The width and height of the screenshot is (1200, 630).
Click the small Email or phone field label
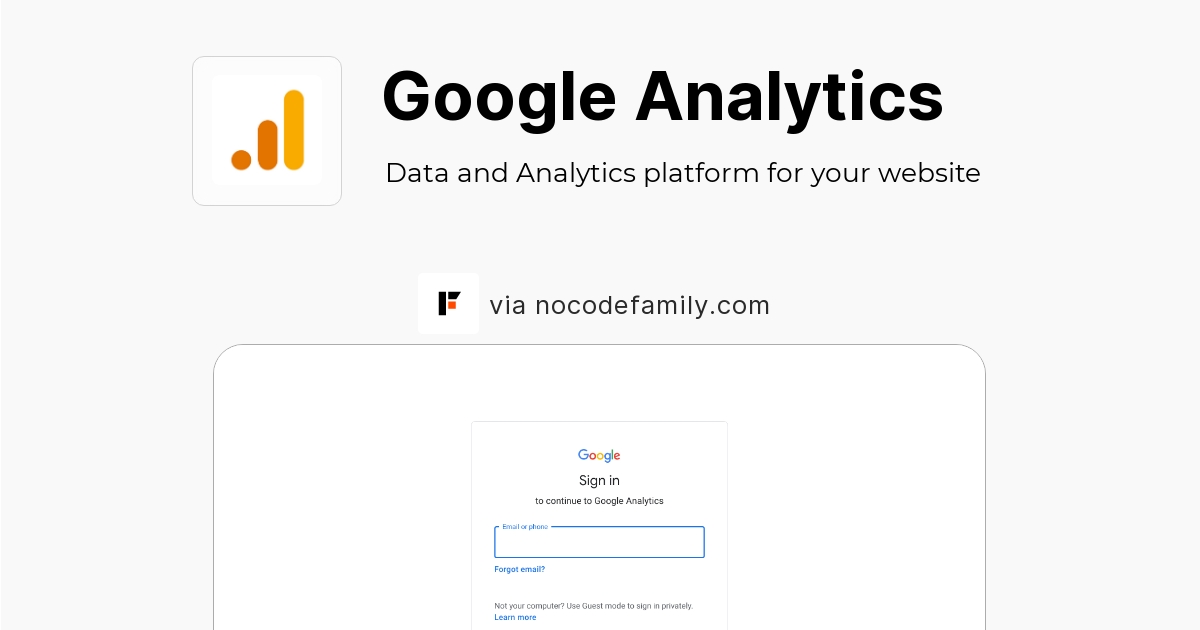[x=524, y=527]
